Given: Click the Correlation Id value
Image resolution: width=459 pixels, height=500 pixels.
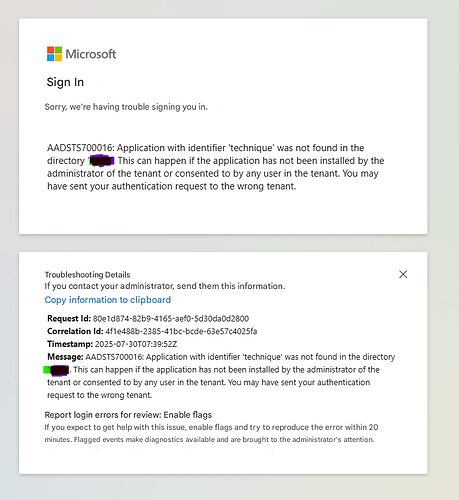Looking at the screenshot, I should click(x=181, y=331).
